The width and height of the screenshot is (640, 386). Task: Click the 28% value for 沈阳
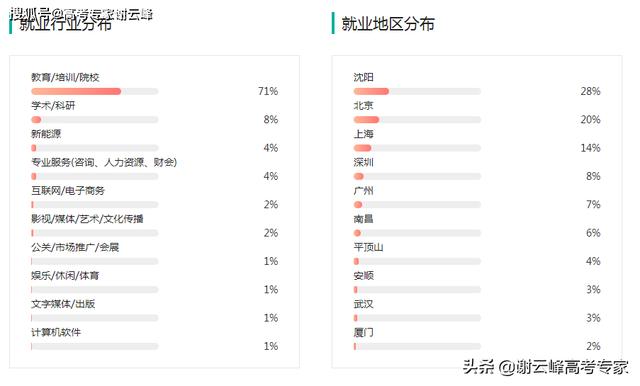590,91
